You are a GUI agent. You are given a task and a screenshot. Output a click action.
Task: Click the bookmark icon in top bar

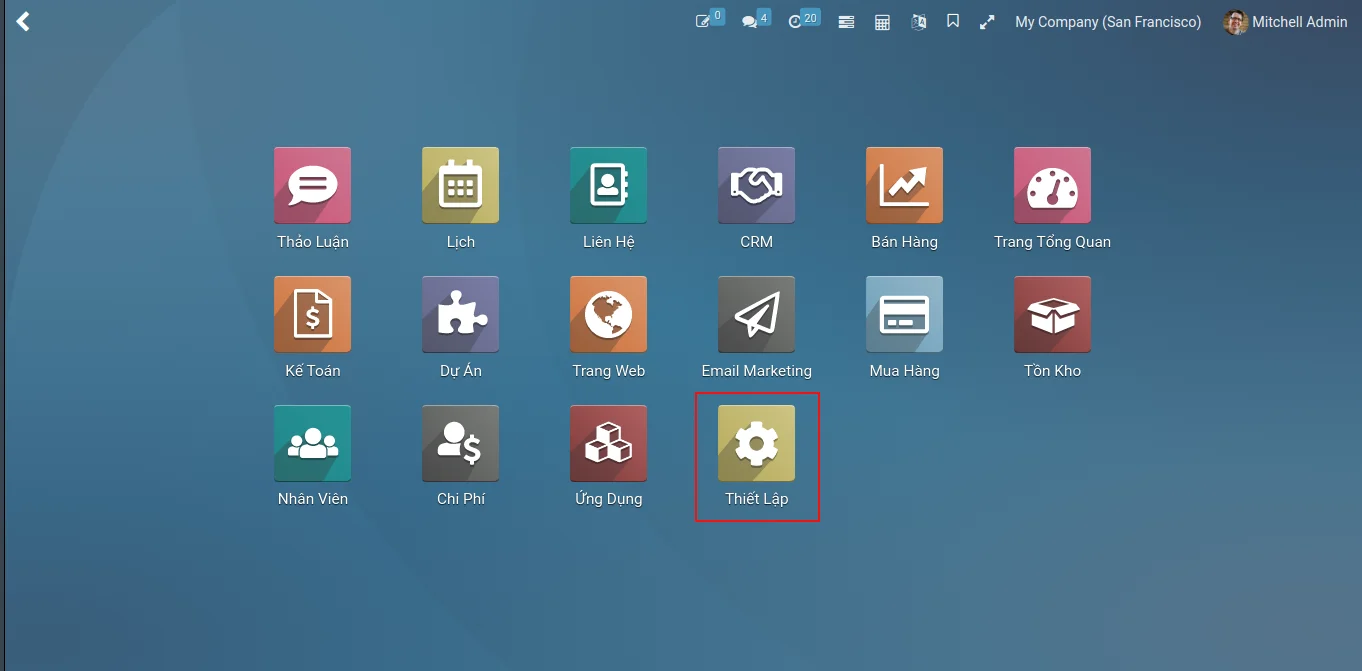coord(953,21)
